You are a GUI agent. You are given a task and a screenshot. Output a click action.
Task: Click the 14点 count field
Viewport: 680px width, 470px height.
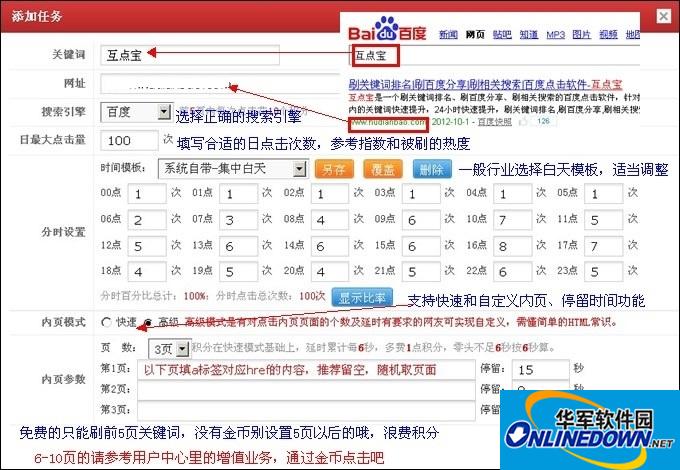(x=330, y=246)
